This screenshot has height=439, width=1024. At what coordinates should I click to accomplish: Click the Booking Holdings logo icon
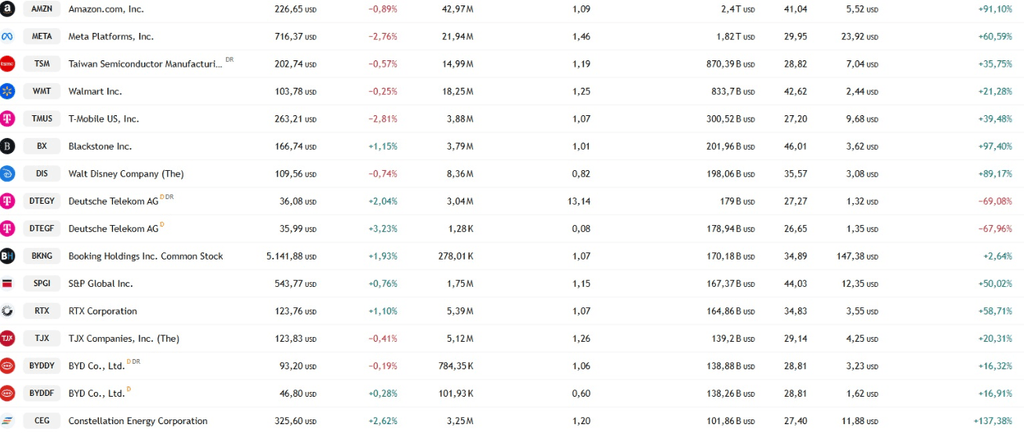pos(8,256)
